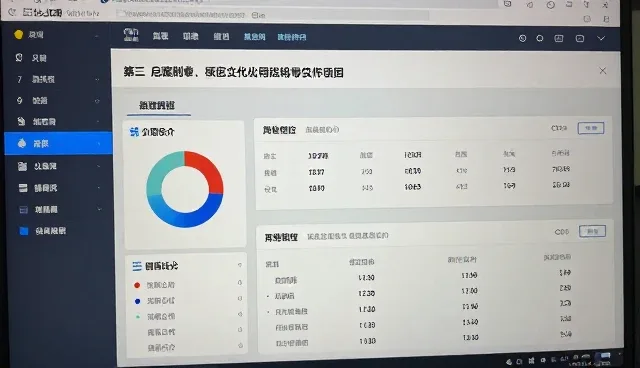Expand the chevron on the number 9 sidebar item
The width and height of the screenshot is (640, 368).
(x=97, y=101)
